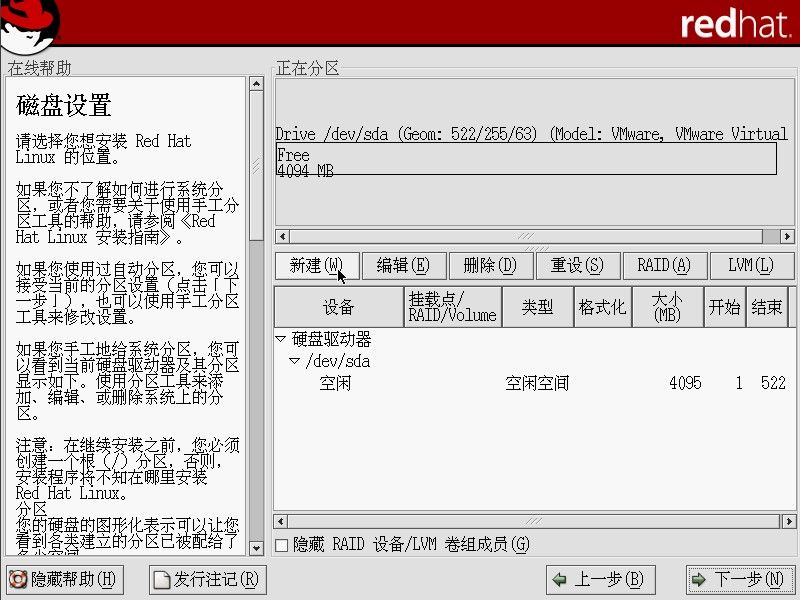800x600 pixels.
Task: Click the 新建(N) new partition button
Action: click(x=316, y=265)
